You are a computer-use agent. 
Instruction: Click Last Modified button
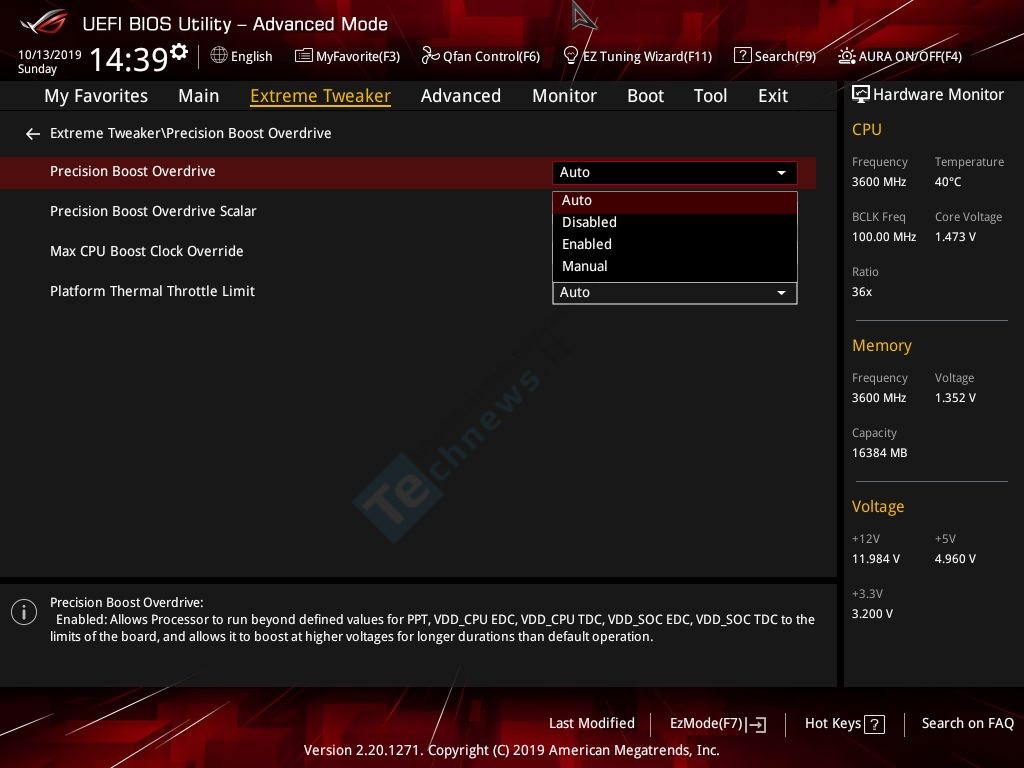tap(592, 724)
